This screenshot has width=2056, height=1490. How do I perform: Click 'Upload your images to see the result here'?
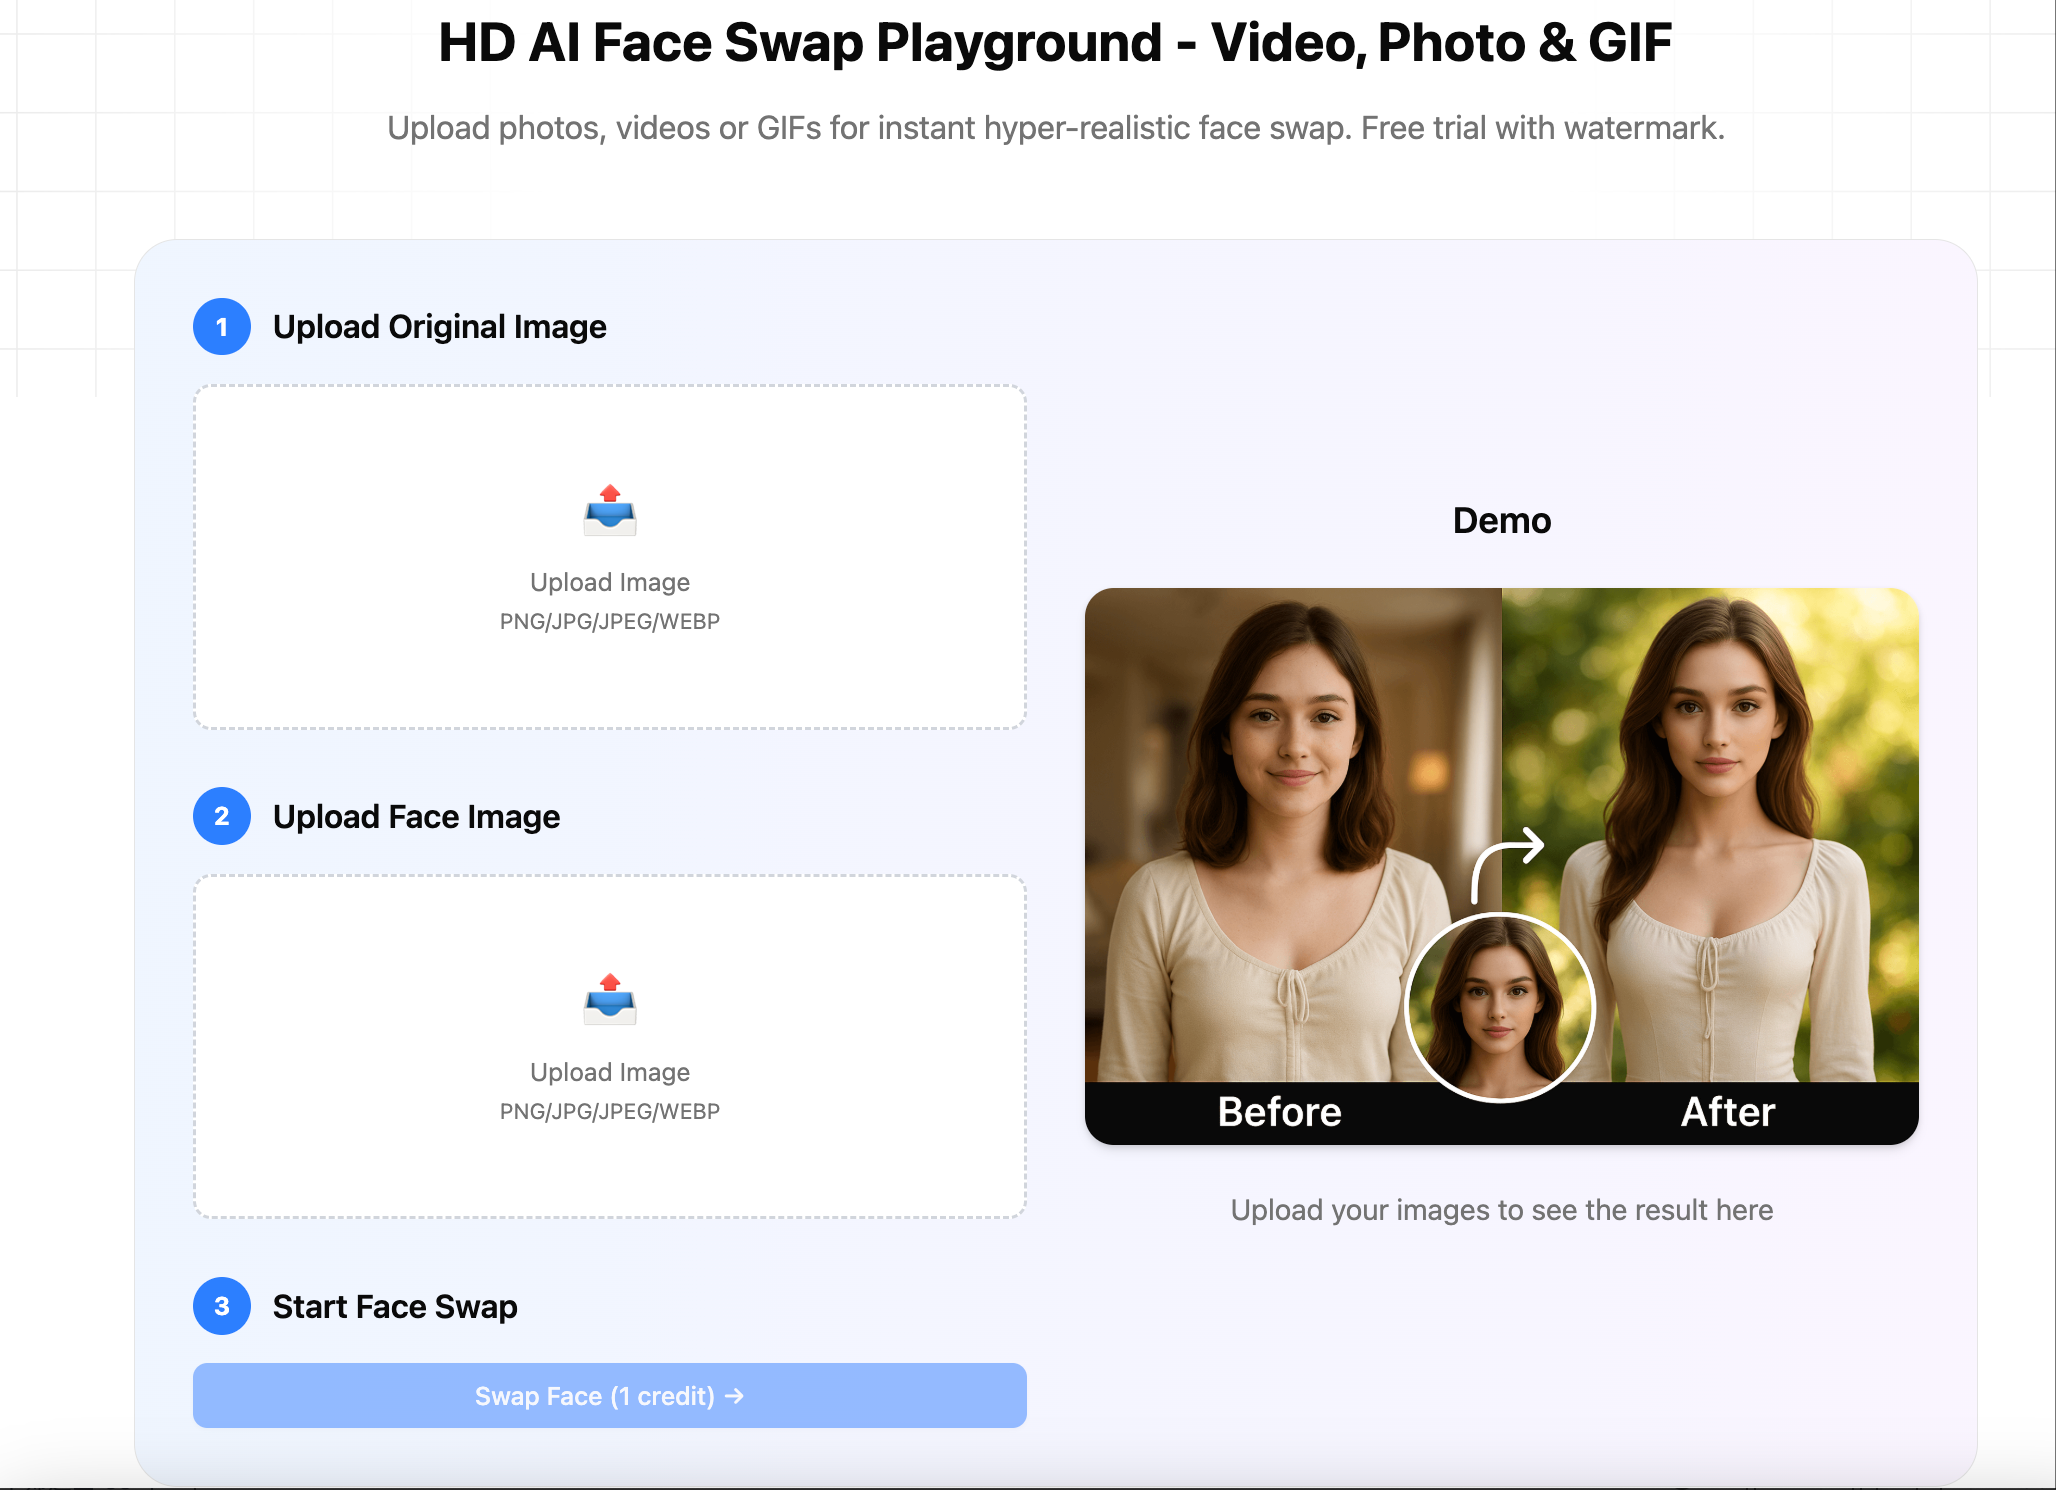[1501, 1209]
